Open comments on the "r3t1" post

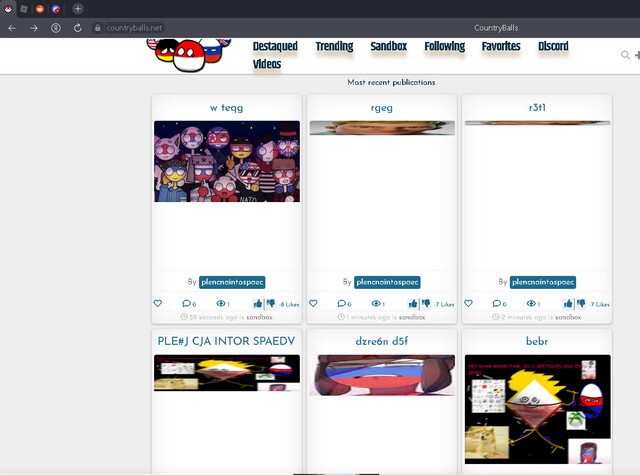pos(500,304)
